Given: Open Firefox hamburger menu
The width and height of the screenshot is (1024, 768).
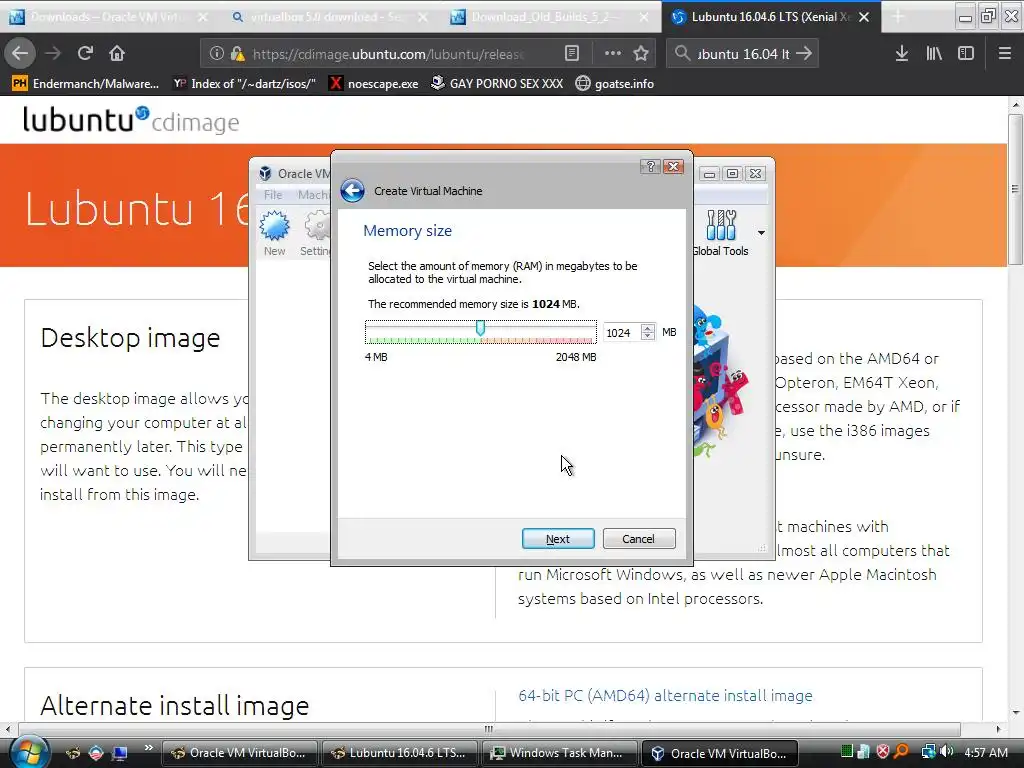Looking at the screenshot, I should coord(1005,54).
